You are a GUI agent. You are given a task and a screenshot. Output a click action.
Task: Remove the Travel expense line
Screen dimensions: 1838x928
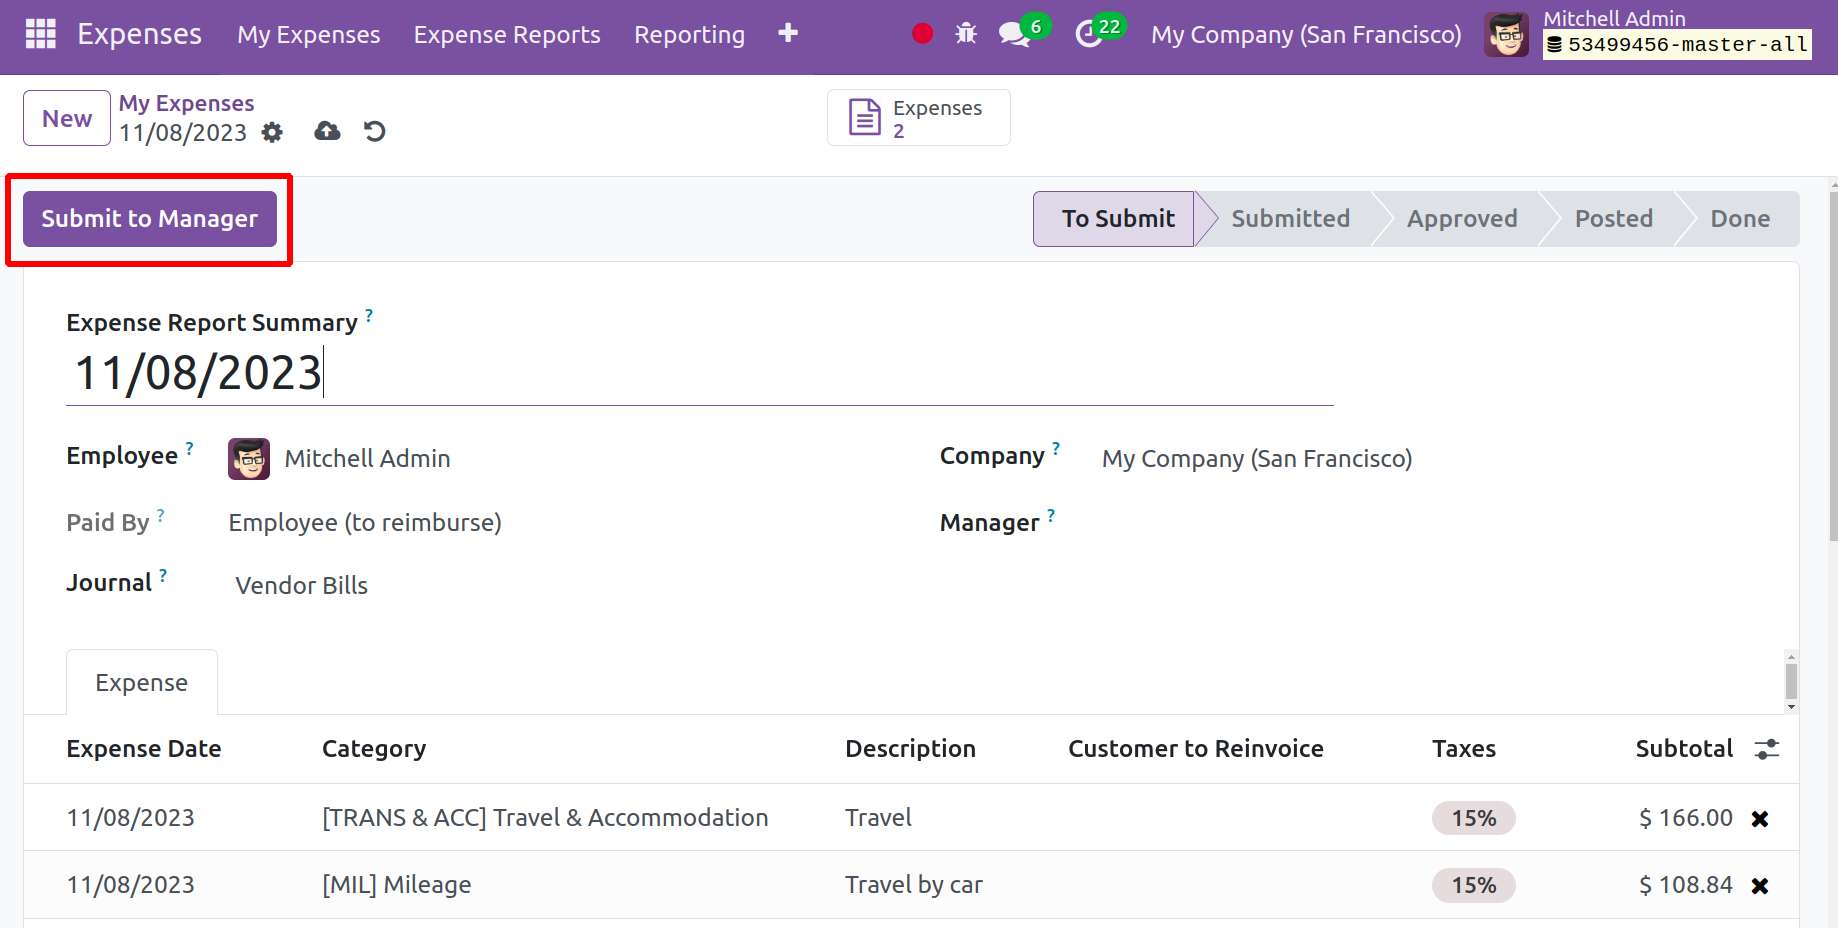point(1760,819)
